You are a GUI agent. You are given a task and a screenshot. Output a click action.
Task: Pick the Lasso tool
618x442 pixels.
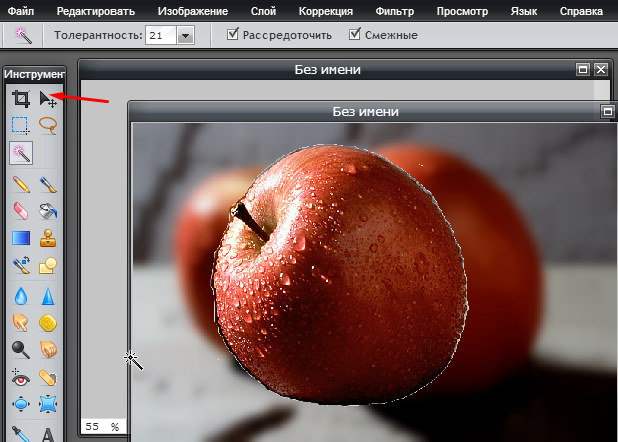coord(47,125)
